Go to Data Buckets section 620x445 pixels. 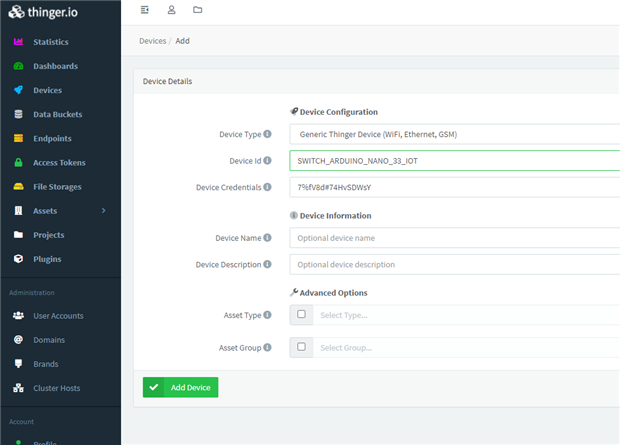pyautogui.click(x=58, y=114)
